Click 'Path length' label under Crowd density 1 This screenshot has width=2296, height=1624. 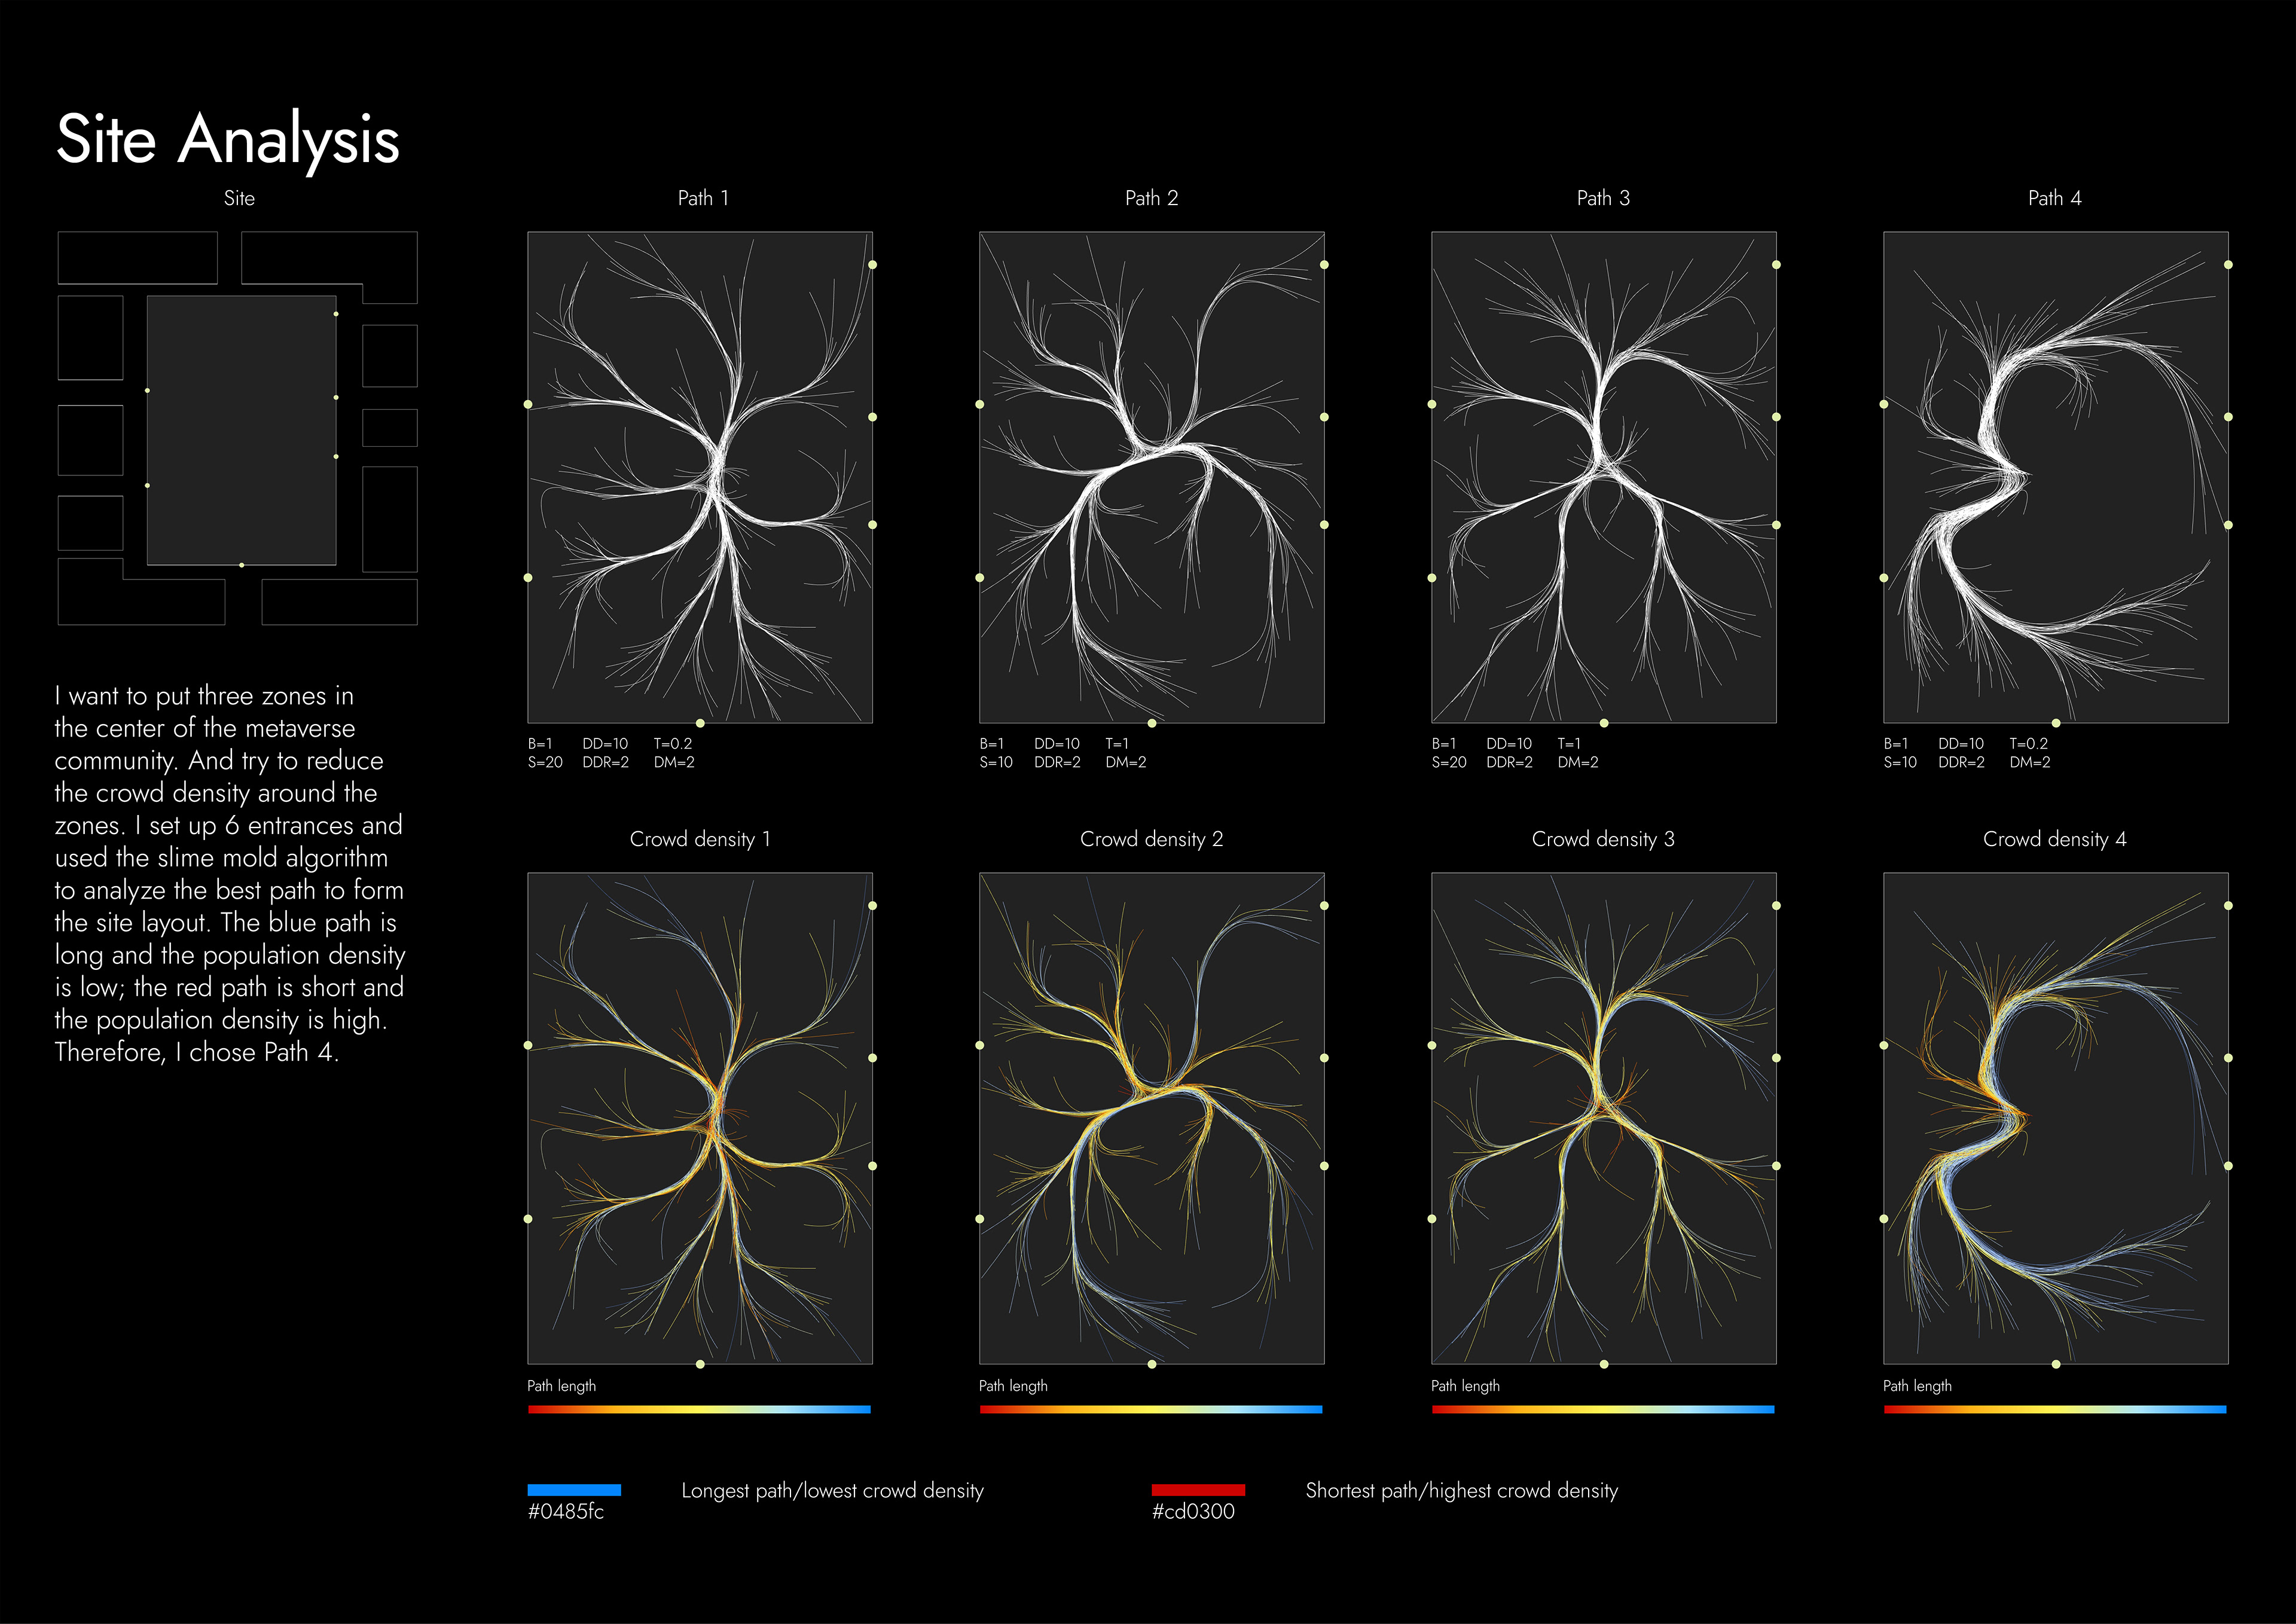click(561, 1386)
